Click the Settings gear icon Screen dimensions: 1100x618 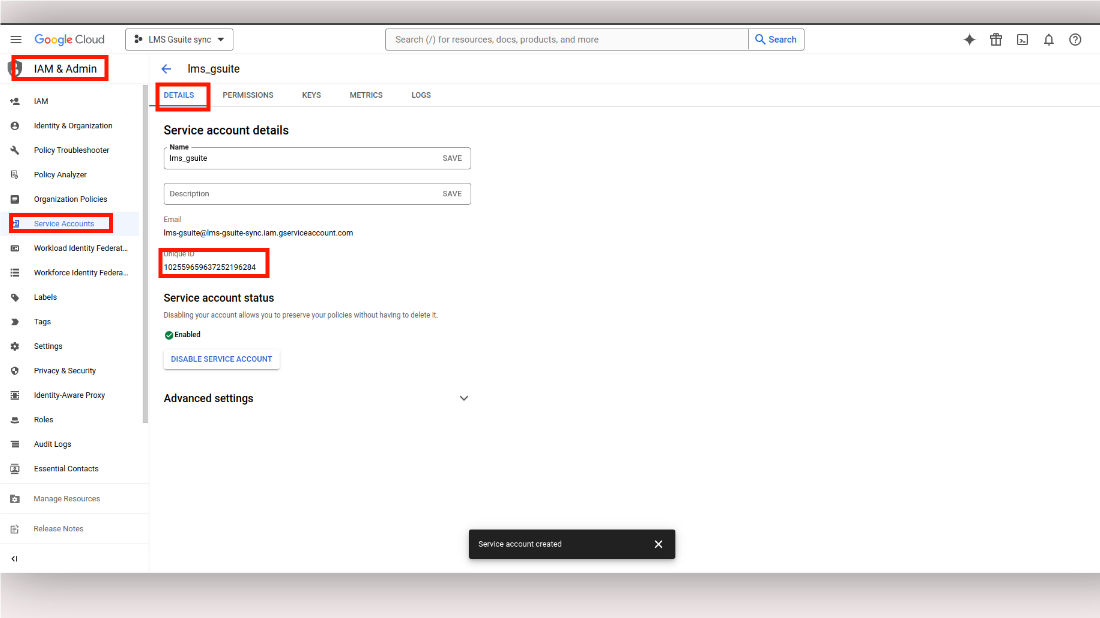tap(15, 347)
